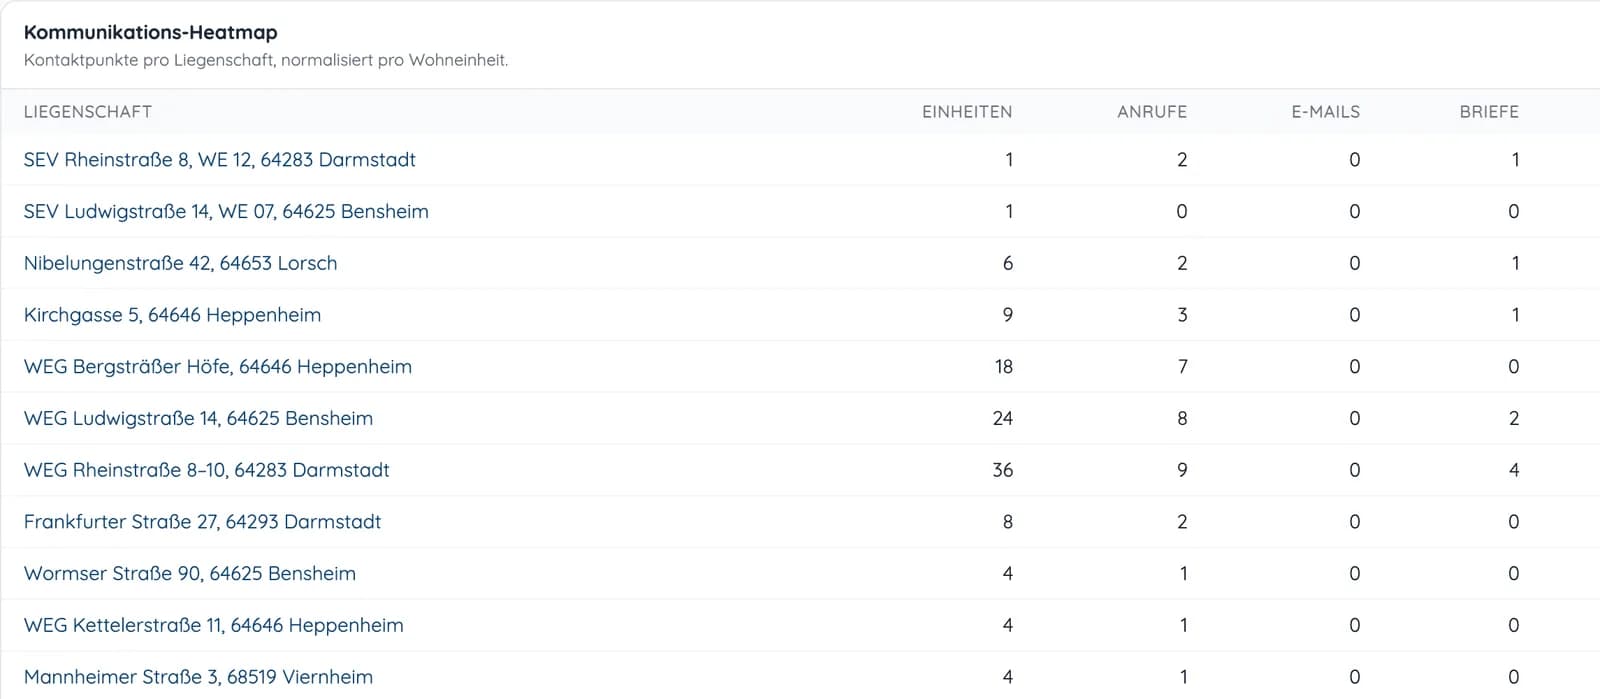Select the Anrufe value 1 for Wormser Straße 90
Screen dimensions: 1600x699
pos(1184,574)
